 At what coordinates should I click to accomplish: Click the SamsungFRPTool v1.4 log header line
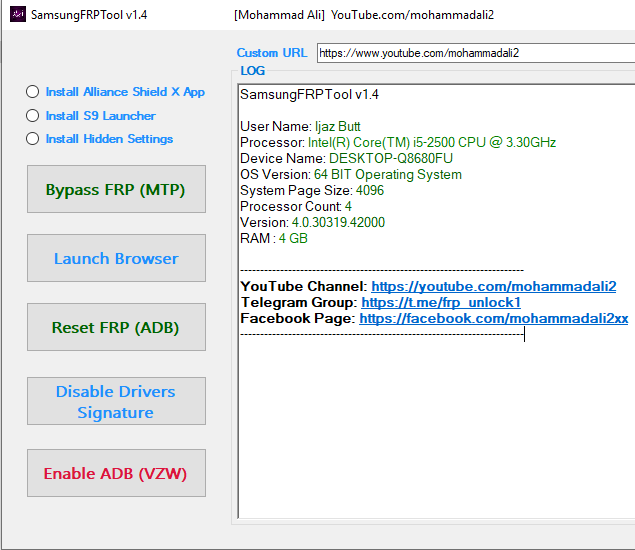309,94
